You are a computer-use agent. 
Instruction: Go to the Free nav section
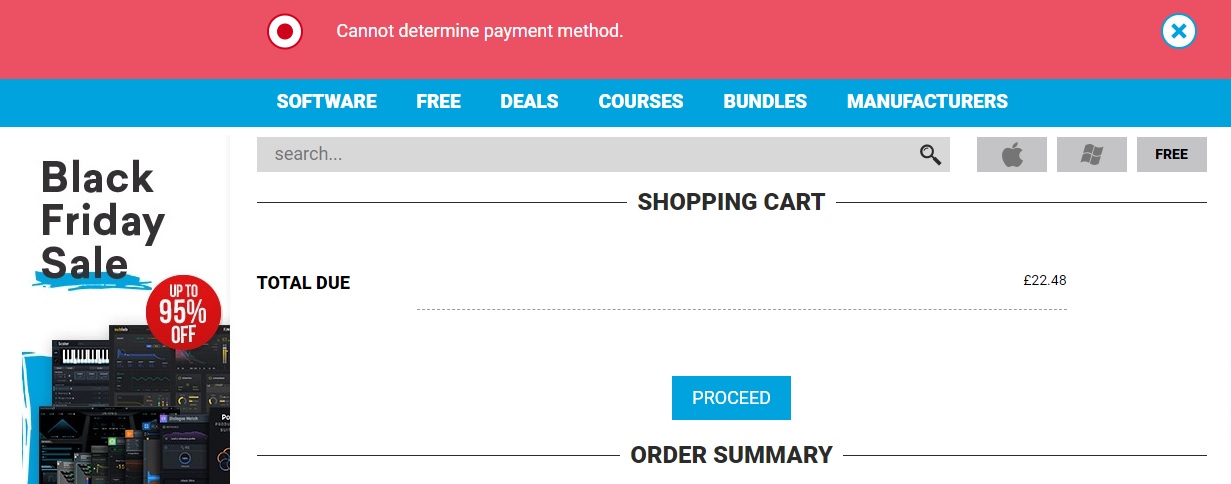coord(438,101)
